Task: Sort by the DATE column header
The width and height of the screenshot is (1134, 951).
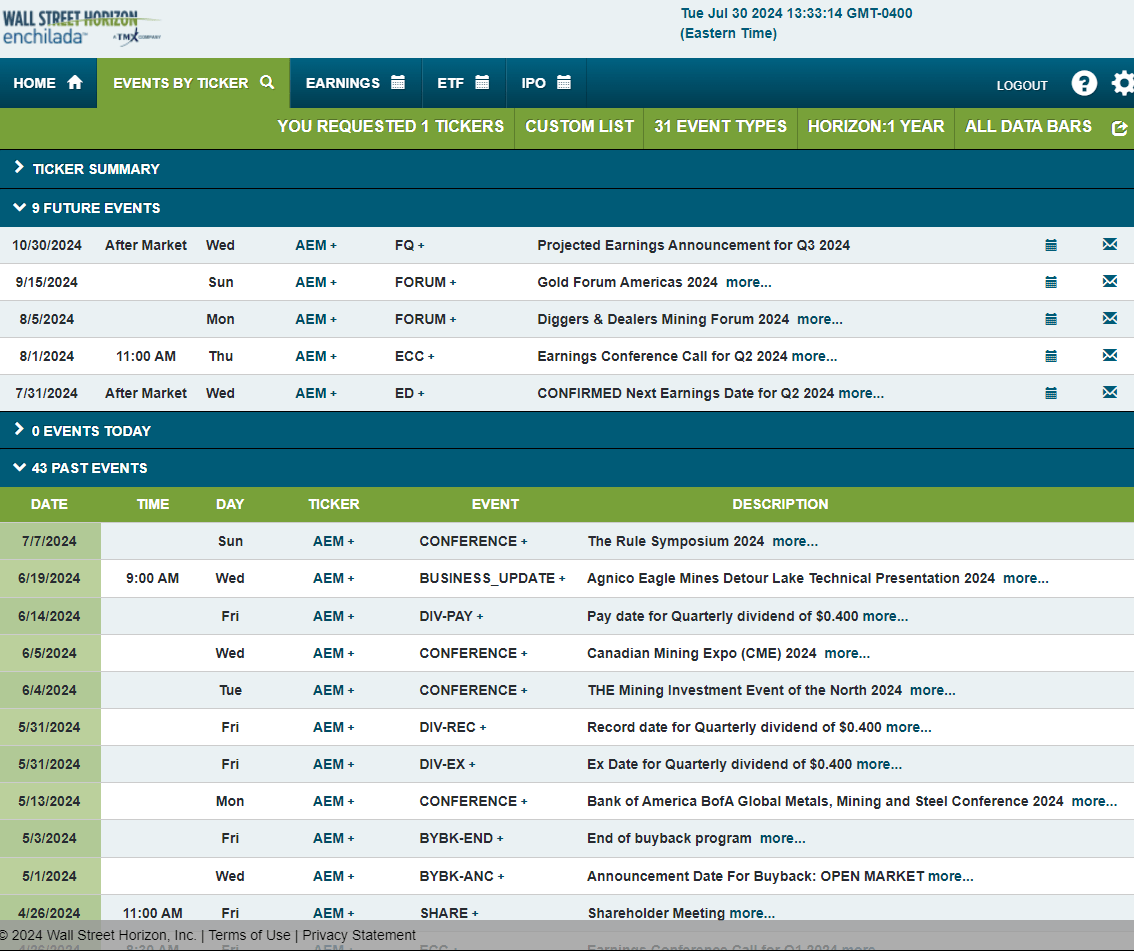Action: 50,504
